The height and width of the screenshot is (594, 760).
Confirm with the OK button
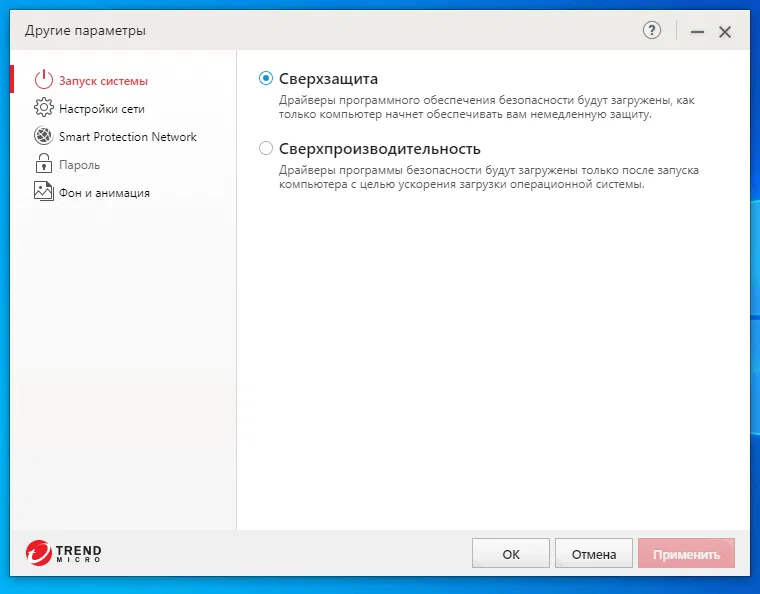pos(511,553)
